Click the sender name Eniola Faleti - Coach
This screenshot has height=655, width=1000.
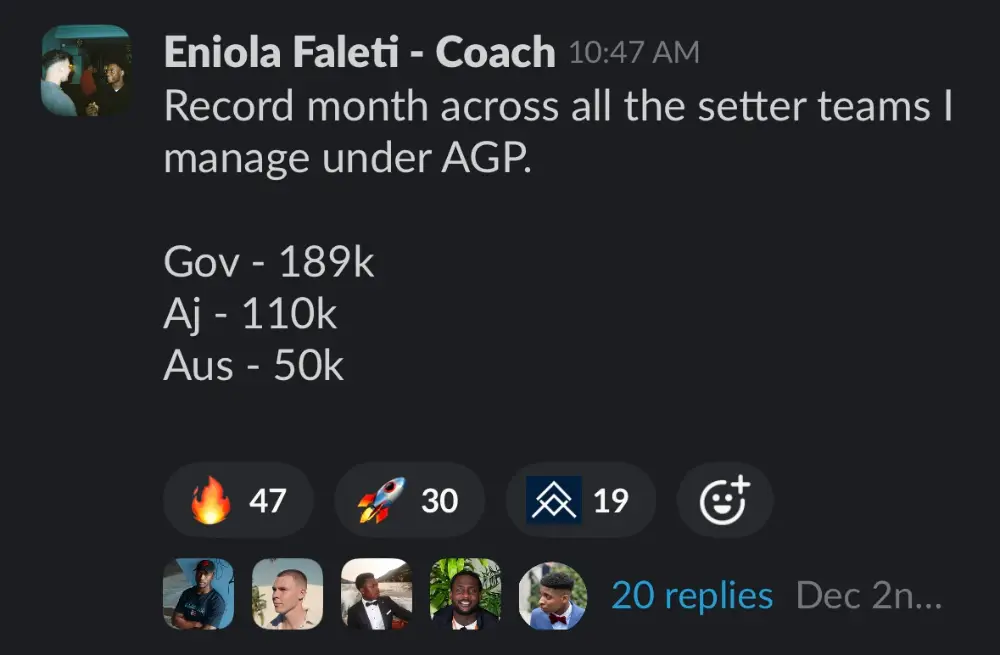tap(359, 53)
